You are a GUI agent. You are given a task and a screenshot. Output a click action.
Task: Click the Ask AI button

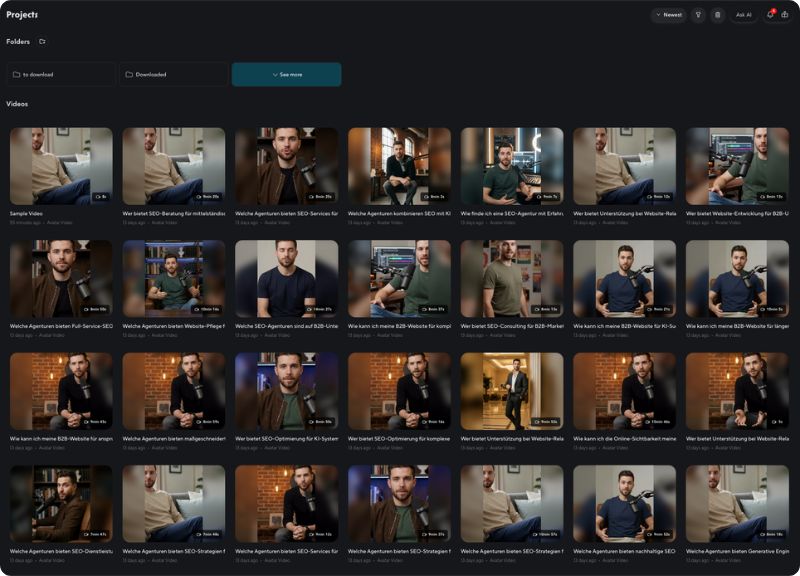[743, 15]
